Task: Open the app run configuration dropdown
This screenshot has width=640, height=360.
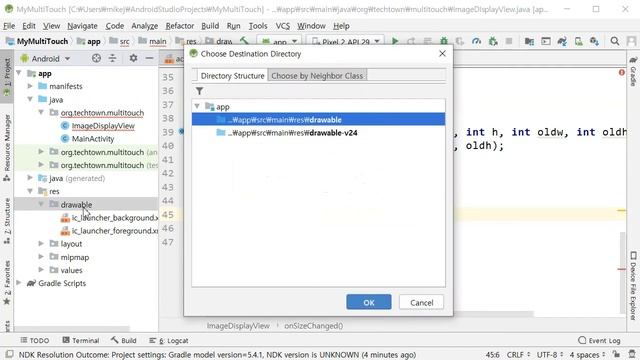Action: click(x=280, y=41)
